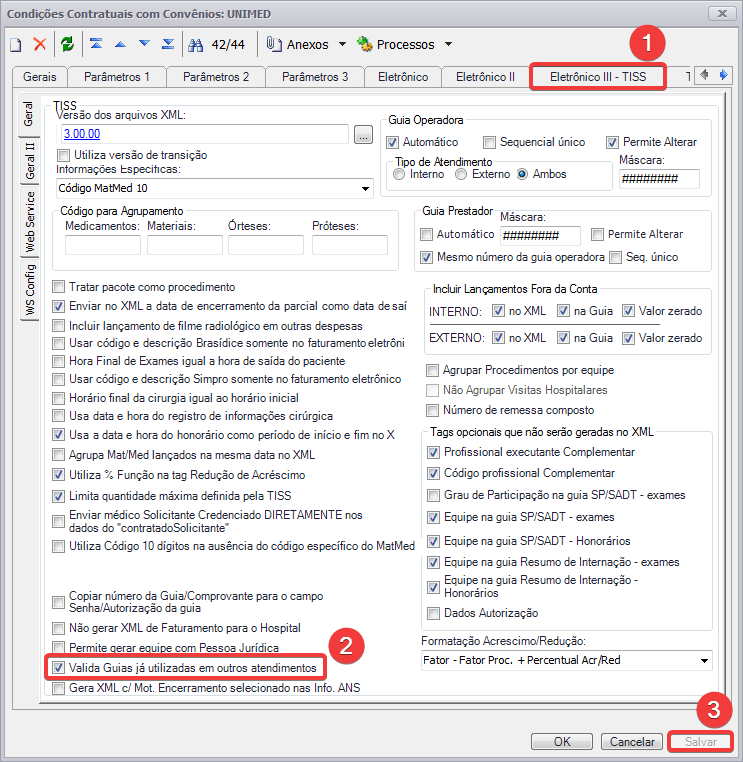
Task: Switch to the Parâmetros 3 tab
Action: [x=315, y=77]
